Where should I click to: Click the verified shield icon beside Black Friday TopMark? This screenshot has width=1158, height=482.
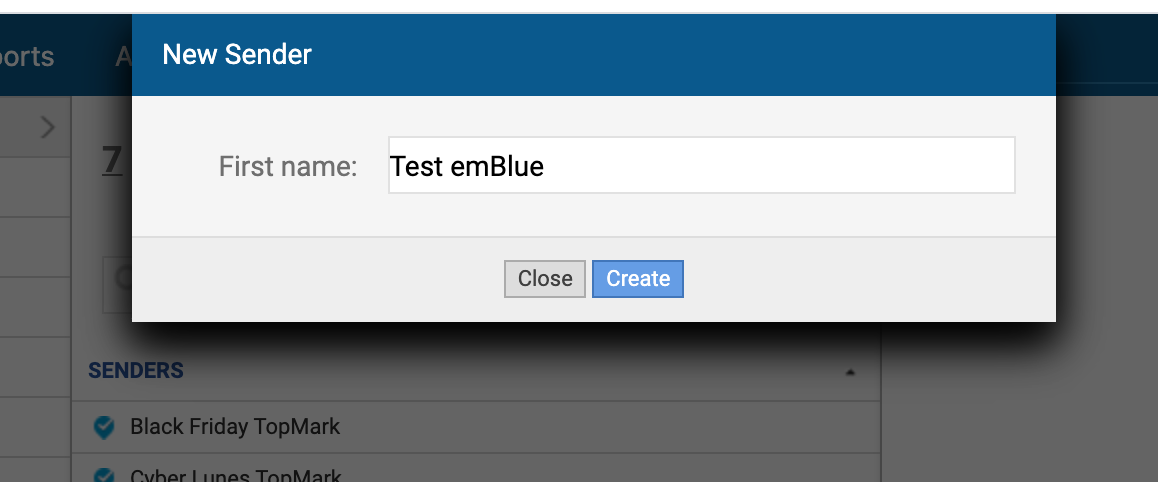[103, 428]
